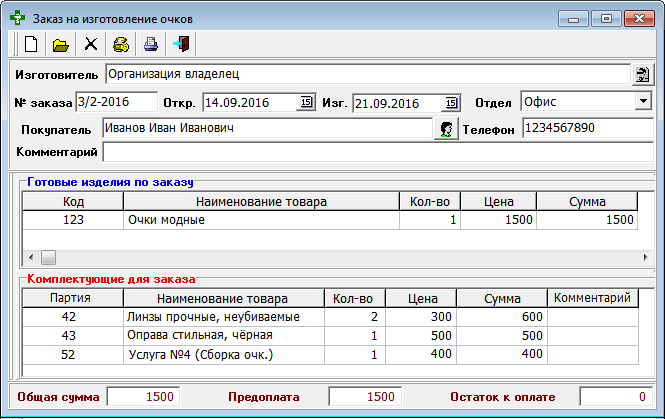Select batch cell 52
The height and width of the screenshot is (419, 665).
click(x=73, y=355)
